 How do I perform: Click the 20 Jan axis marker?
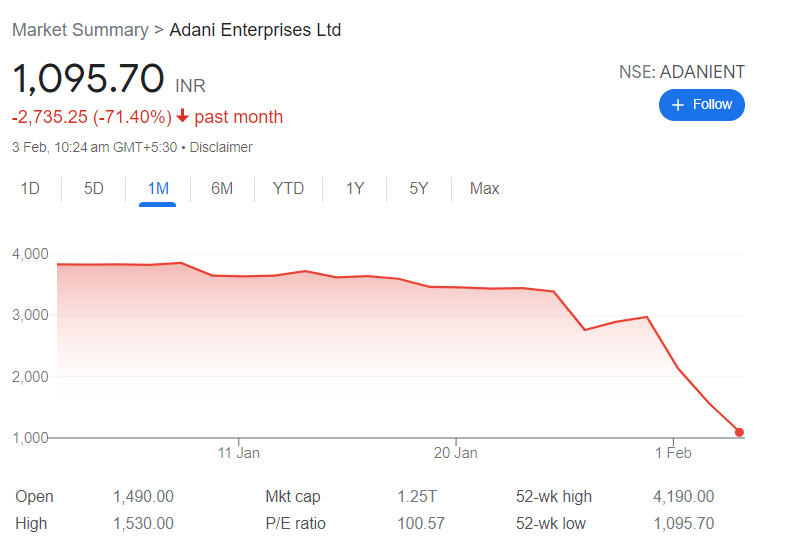pyautogui.click(x=455, y=453)
